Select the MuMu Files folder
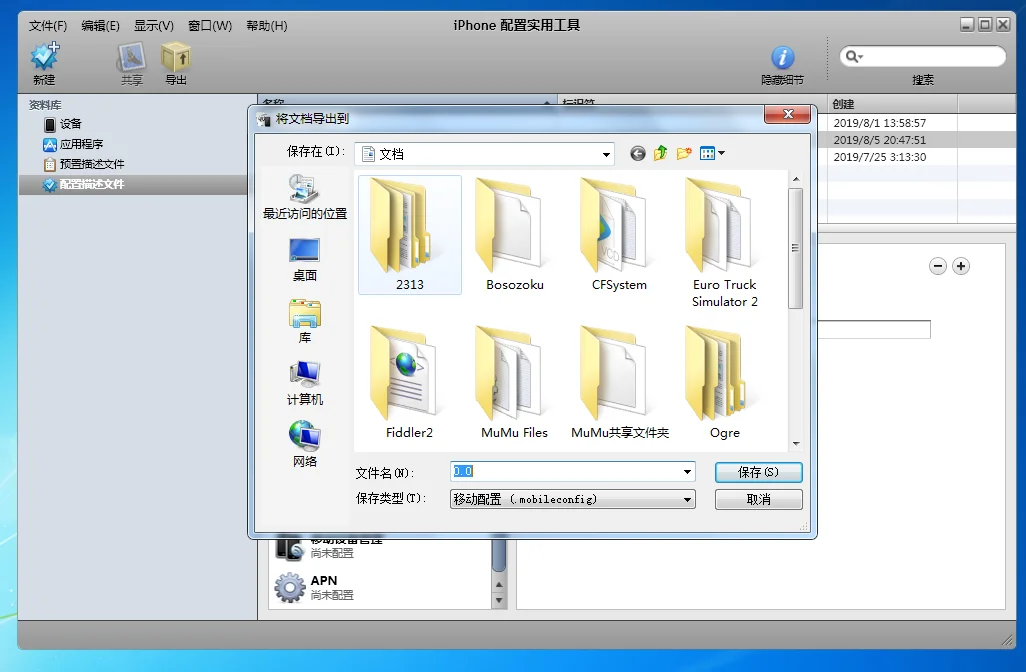The width and height of the screenshot is (1026, 672). (515, 383)
